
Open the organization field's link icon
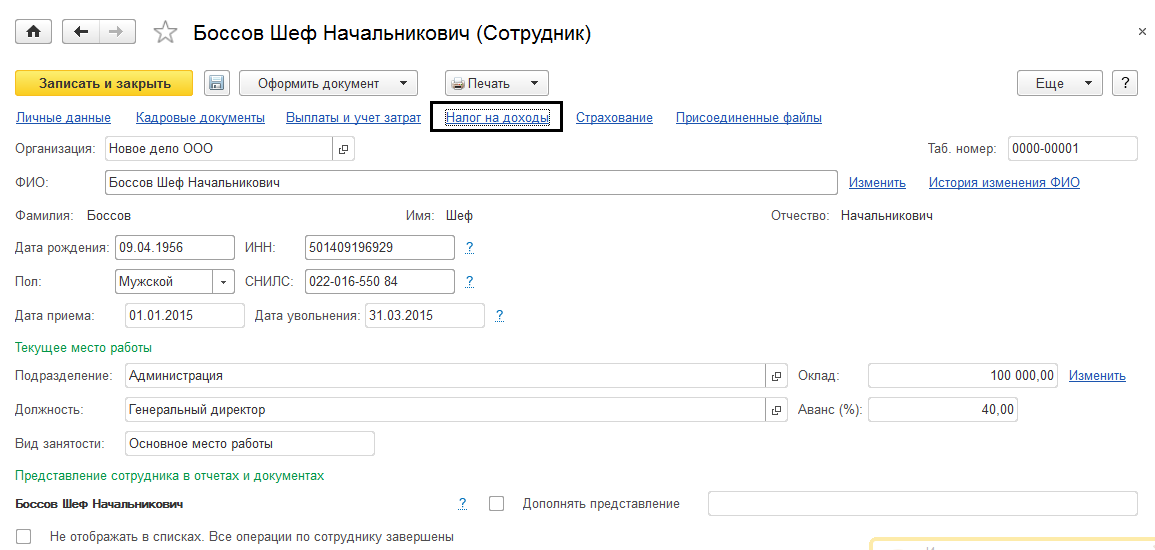343,149
